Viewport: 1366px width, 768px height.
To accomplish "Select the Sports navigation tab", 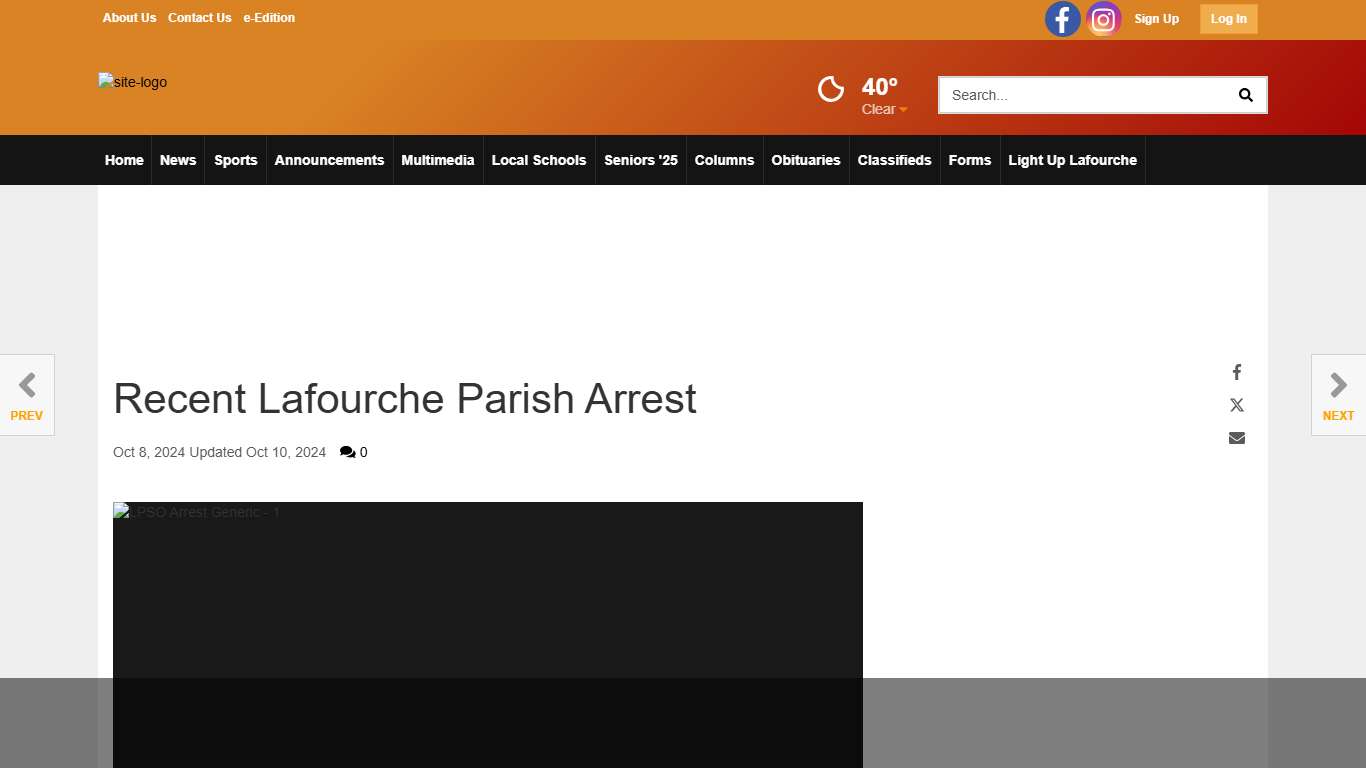I will click(x=235, y=160).
